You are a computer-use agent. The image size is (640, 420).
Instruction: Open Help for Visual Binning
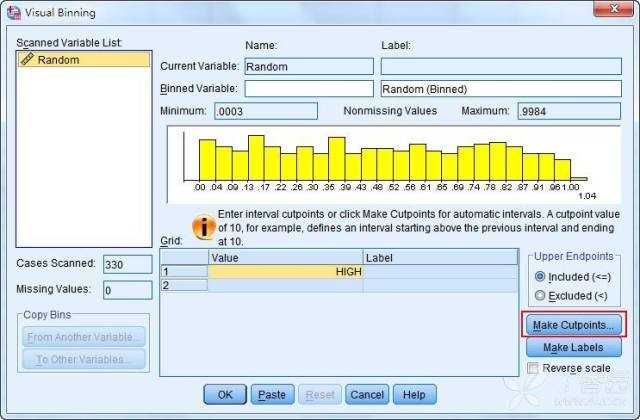(x=414, y=395)
